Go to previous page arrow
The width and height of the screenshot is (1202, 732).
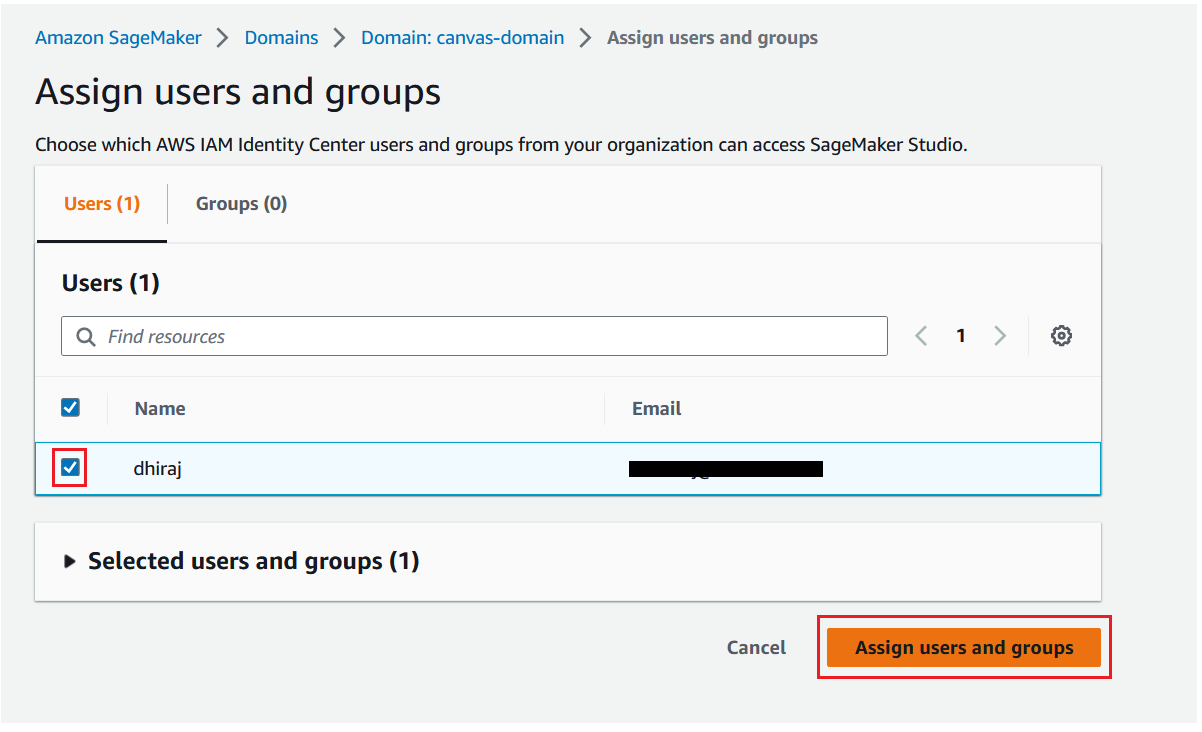(x=921, y=336)
